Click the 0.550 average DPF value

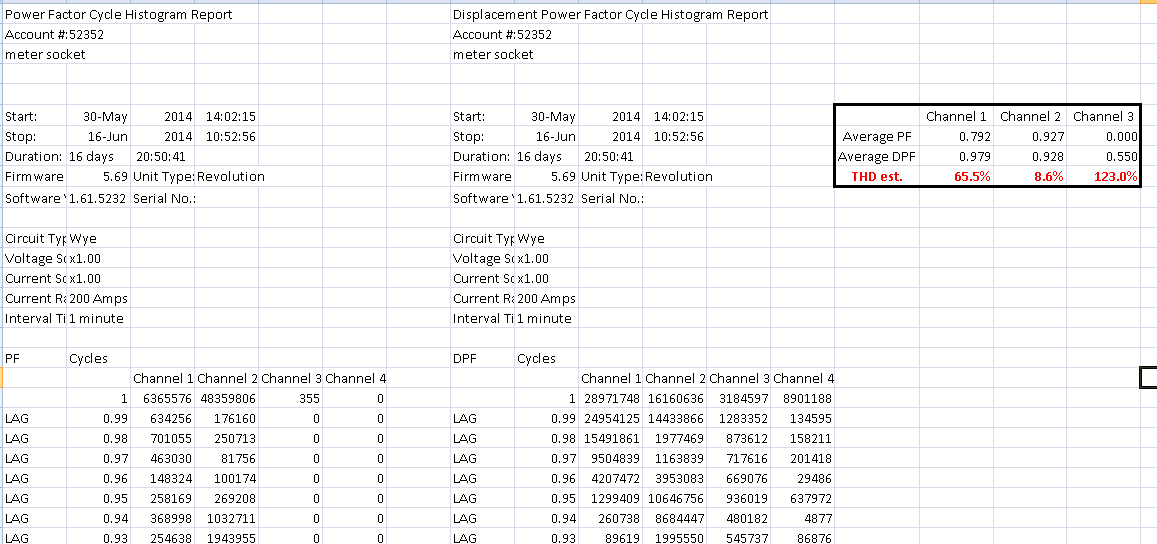[1120, 157]
